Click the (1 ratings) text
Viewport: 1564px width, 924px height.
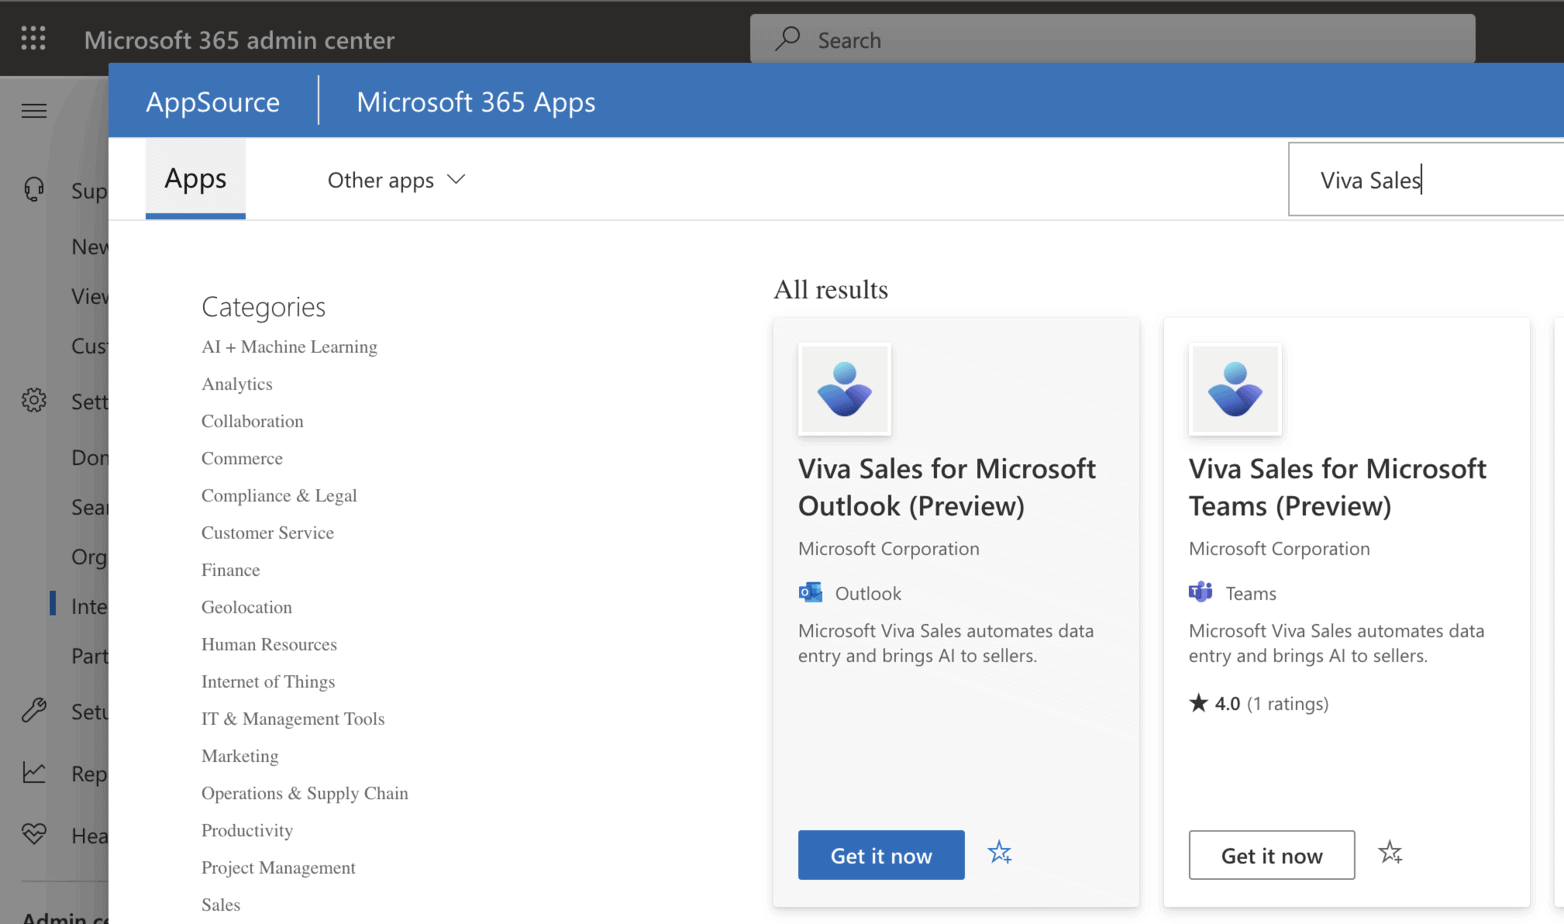[1288, 703]
